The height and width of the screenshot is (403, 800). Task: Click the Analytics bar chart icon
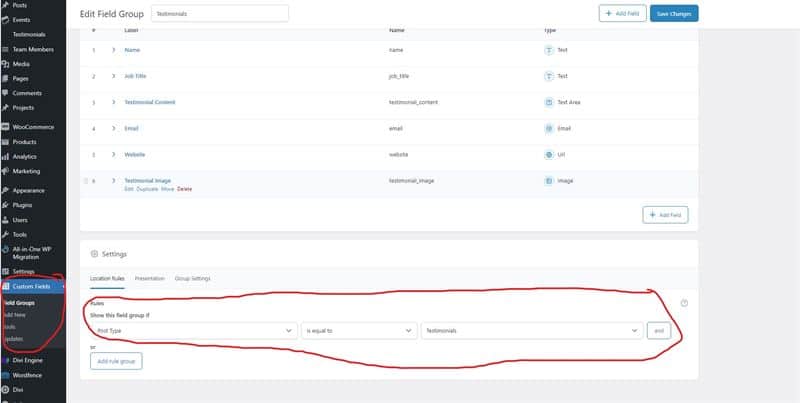coord(6,157)
